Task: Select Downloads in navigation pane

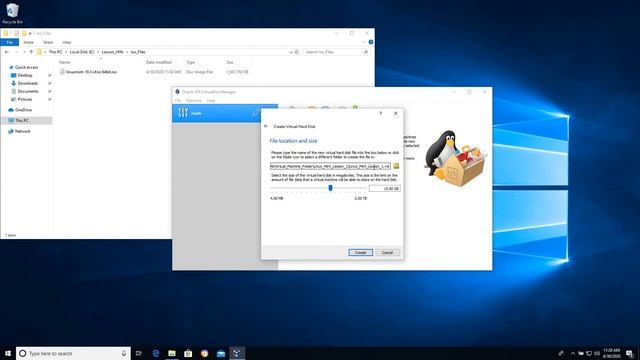Action: [x=27, y=83]
